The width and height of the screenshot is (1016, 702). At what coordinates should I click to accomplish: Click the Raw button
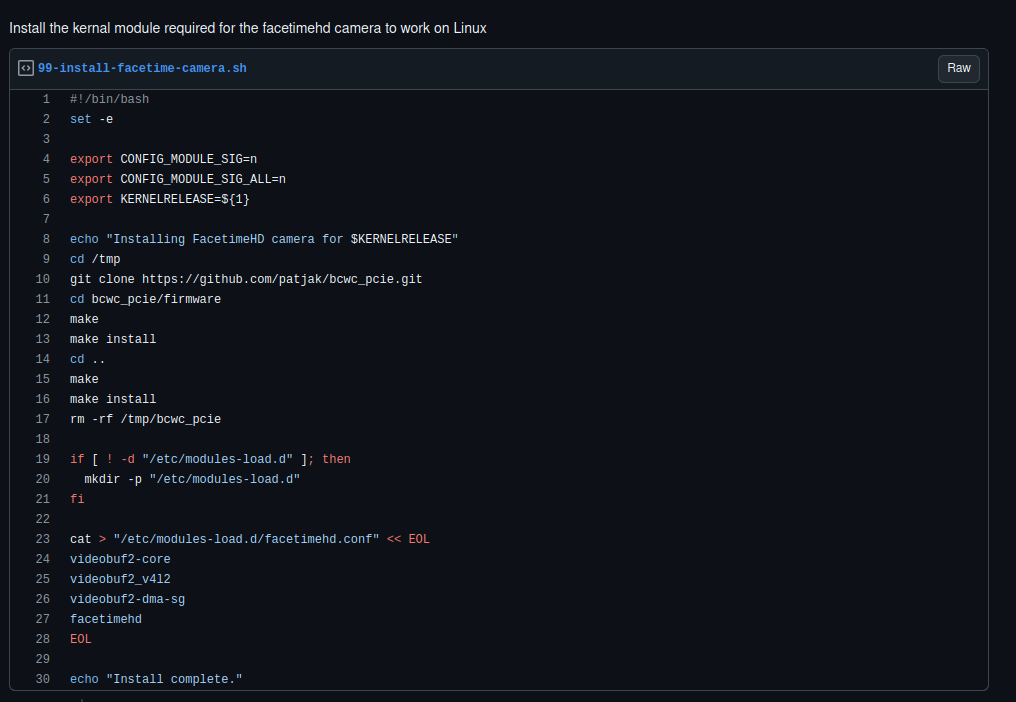coord(957,68)
